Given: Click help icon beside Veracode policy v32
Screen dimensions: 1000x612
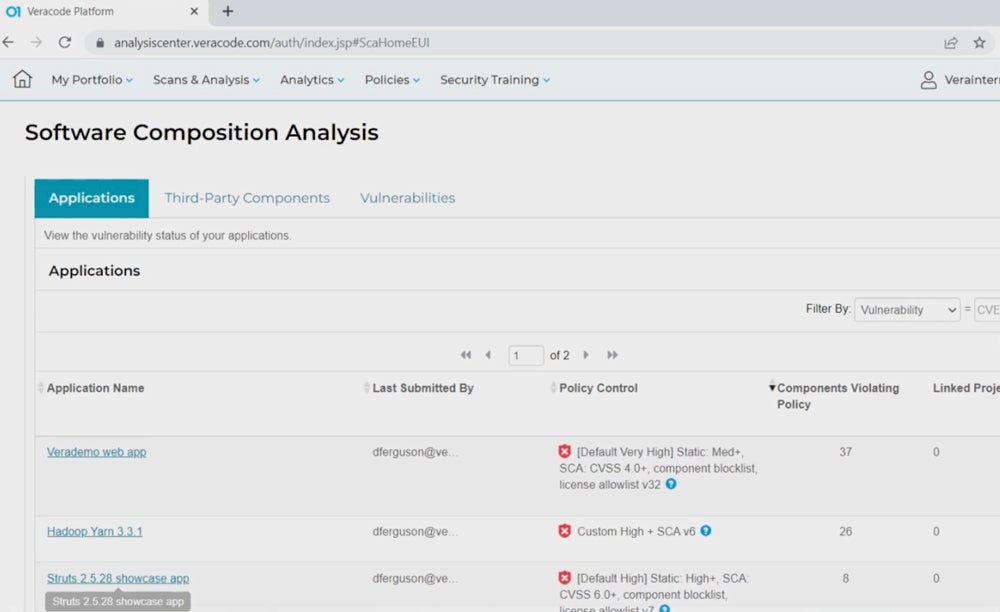Looking at the screenshot, I should pos(671,484).
